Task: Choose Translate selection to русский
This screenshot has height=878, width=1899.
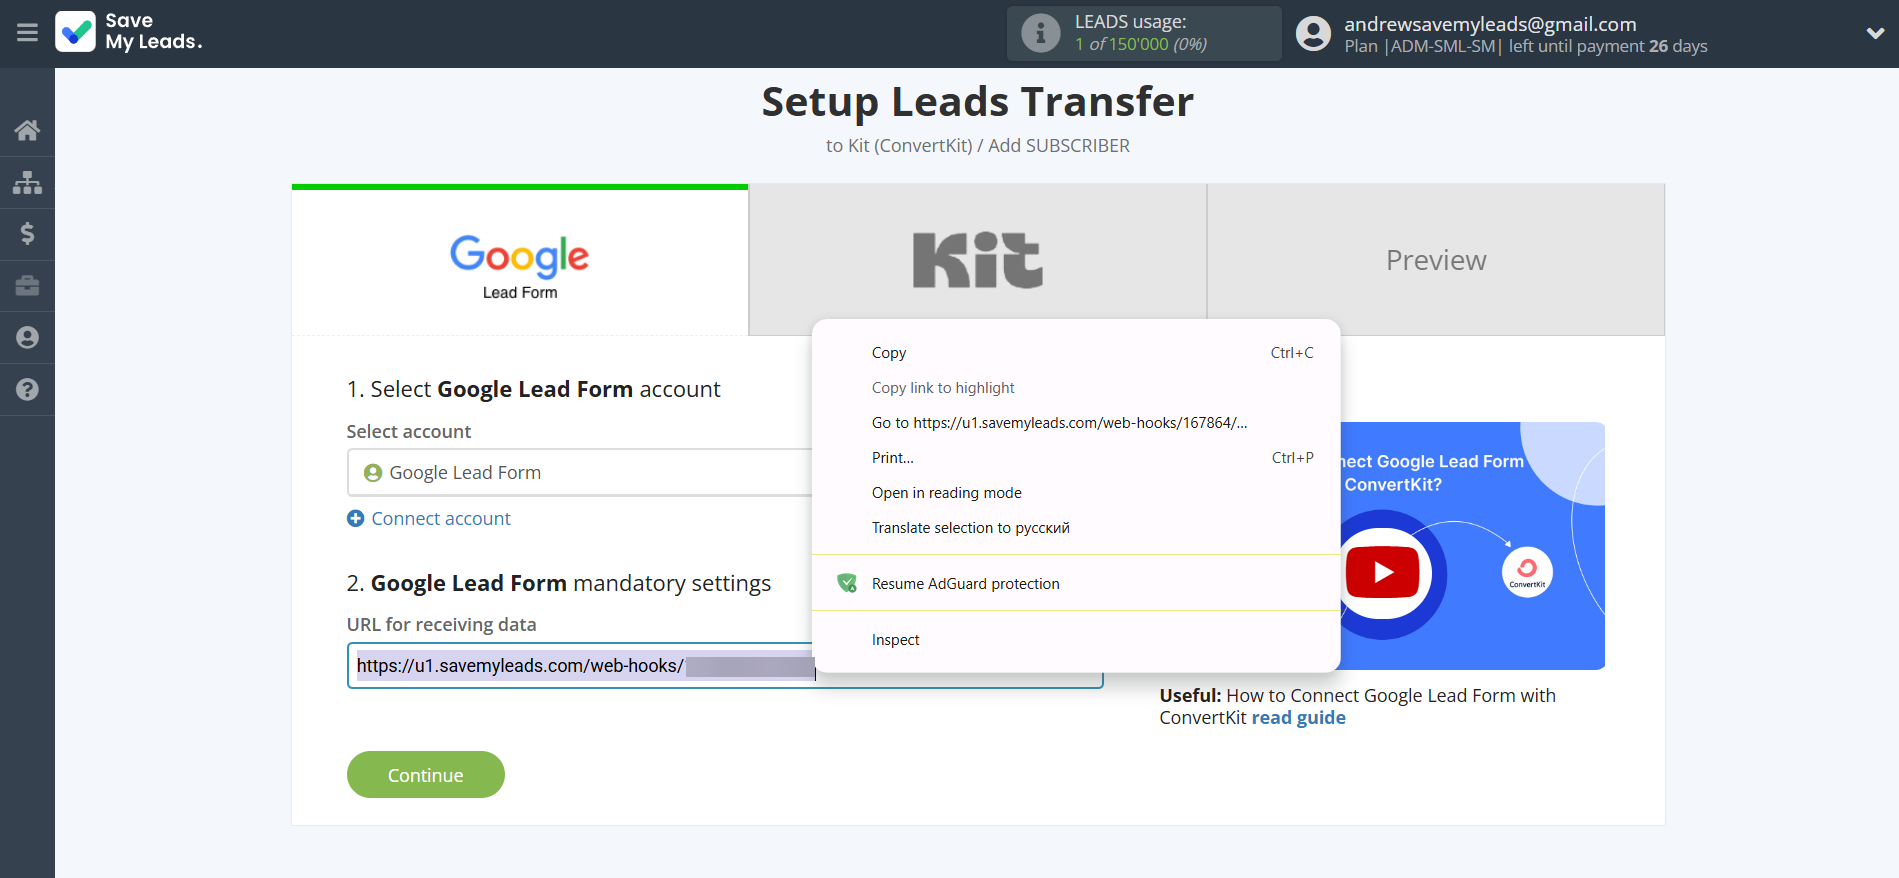Action: [1076, 528]
